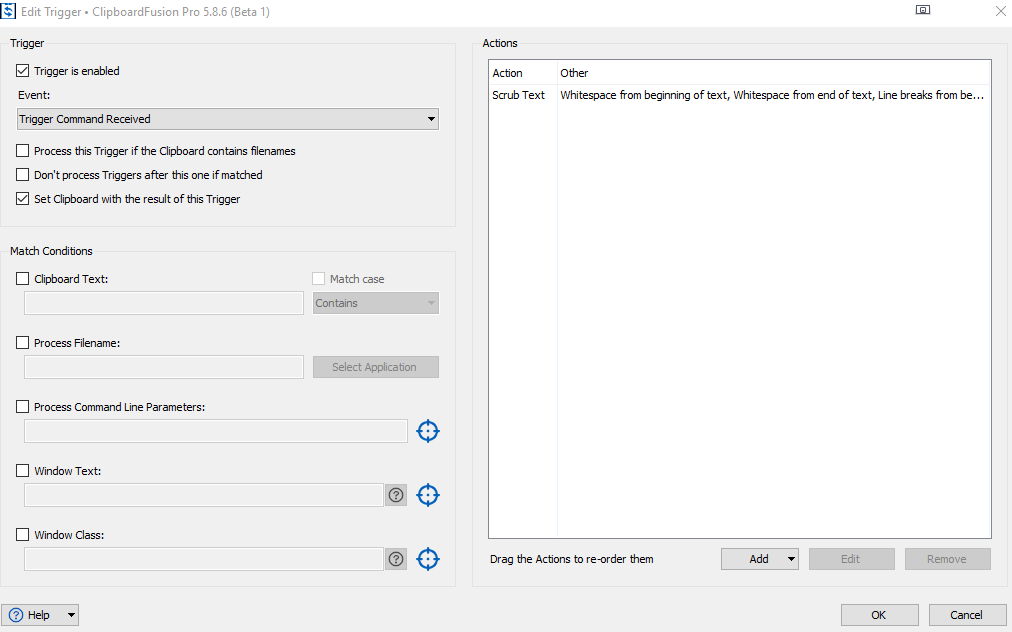Enable Process Trigger if Clipboard contains filenames
The height and width of the screenshot is (632, 1012).
pos(23,151)
